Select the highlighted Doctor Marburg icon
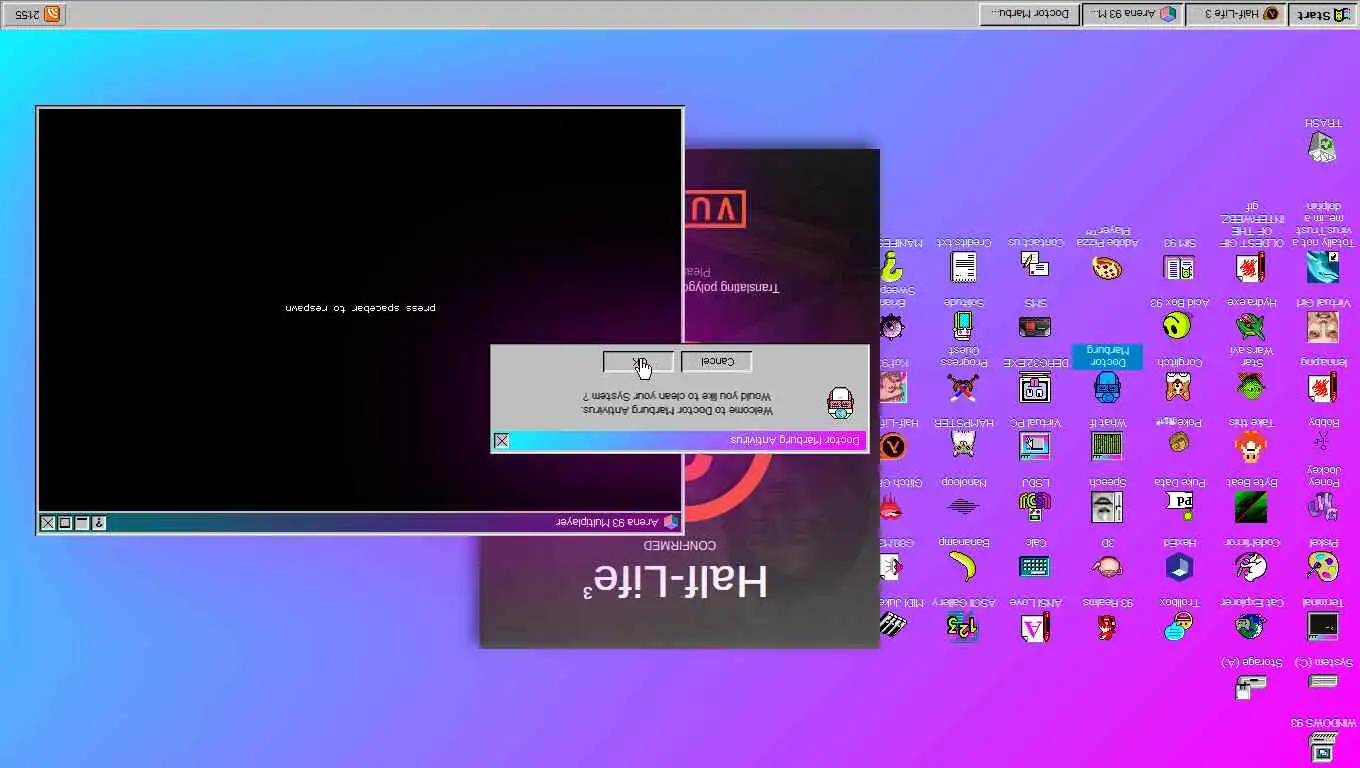This screenshot has width=1360, height=768. [1107, 386]
